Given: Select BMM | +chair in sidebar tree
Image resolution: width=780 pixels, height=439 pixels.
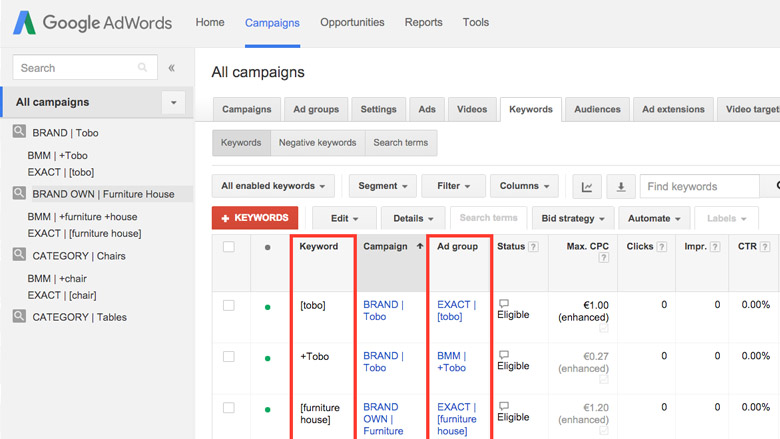Looking at the screenshot, I should (x=57, y=278).
